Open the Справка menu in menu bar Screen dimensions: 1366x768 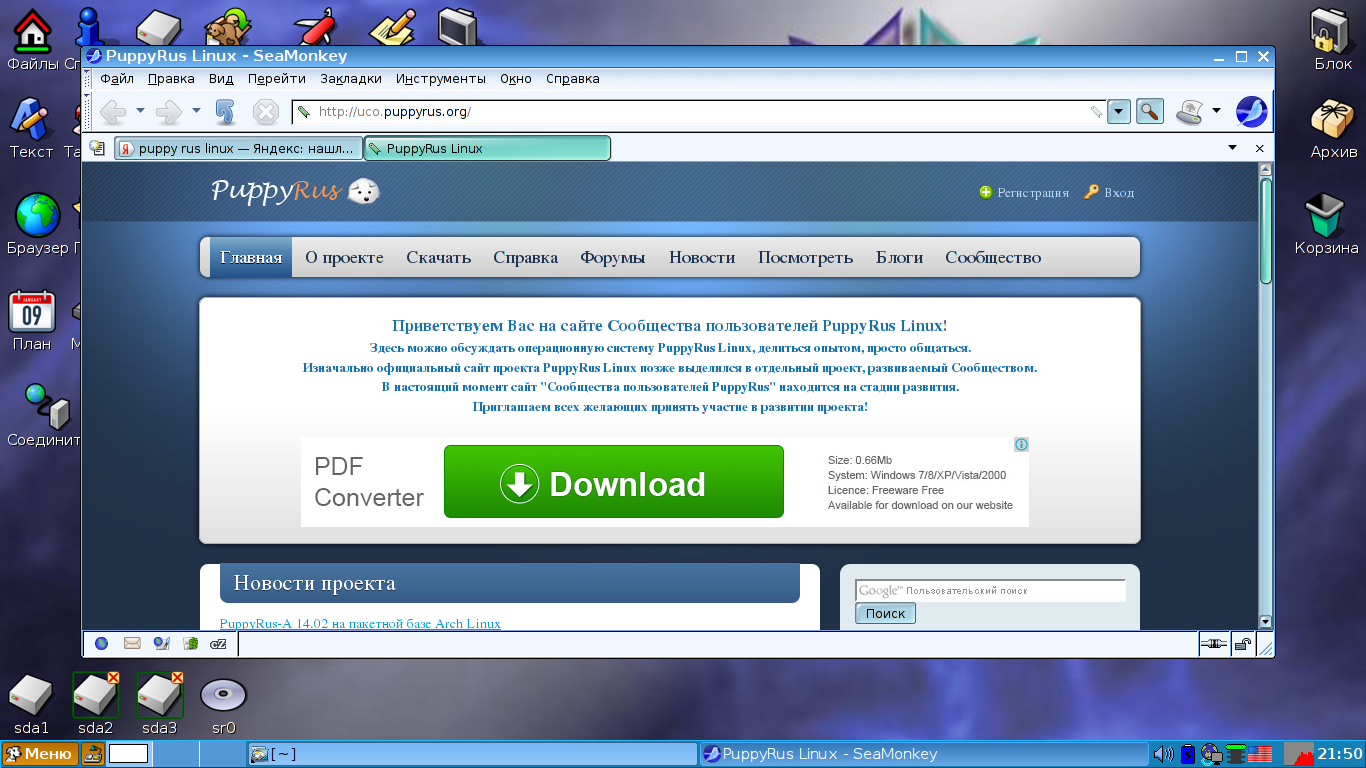(x=573, y=79)
